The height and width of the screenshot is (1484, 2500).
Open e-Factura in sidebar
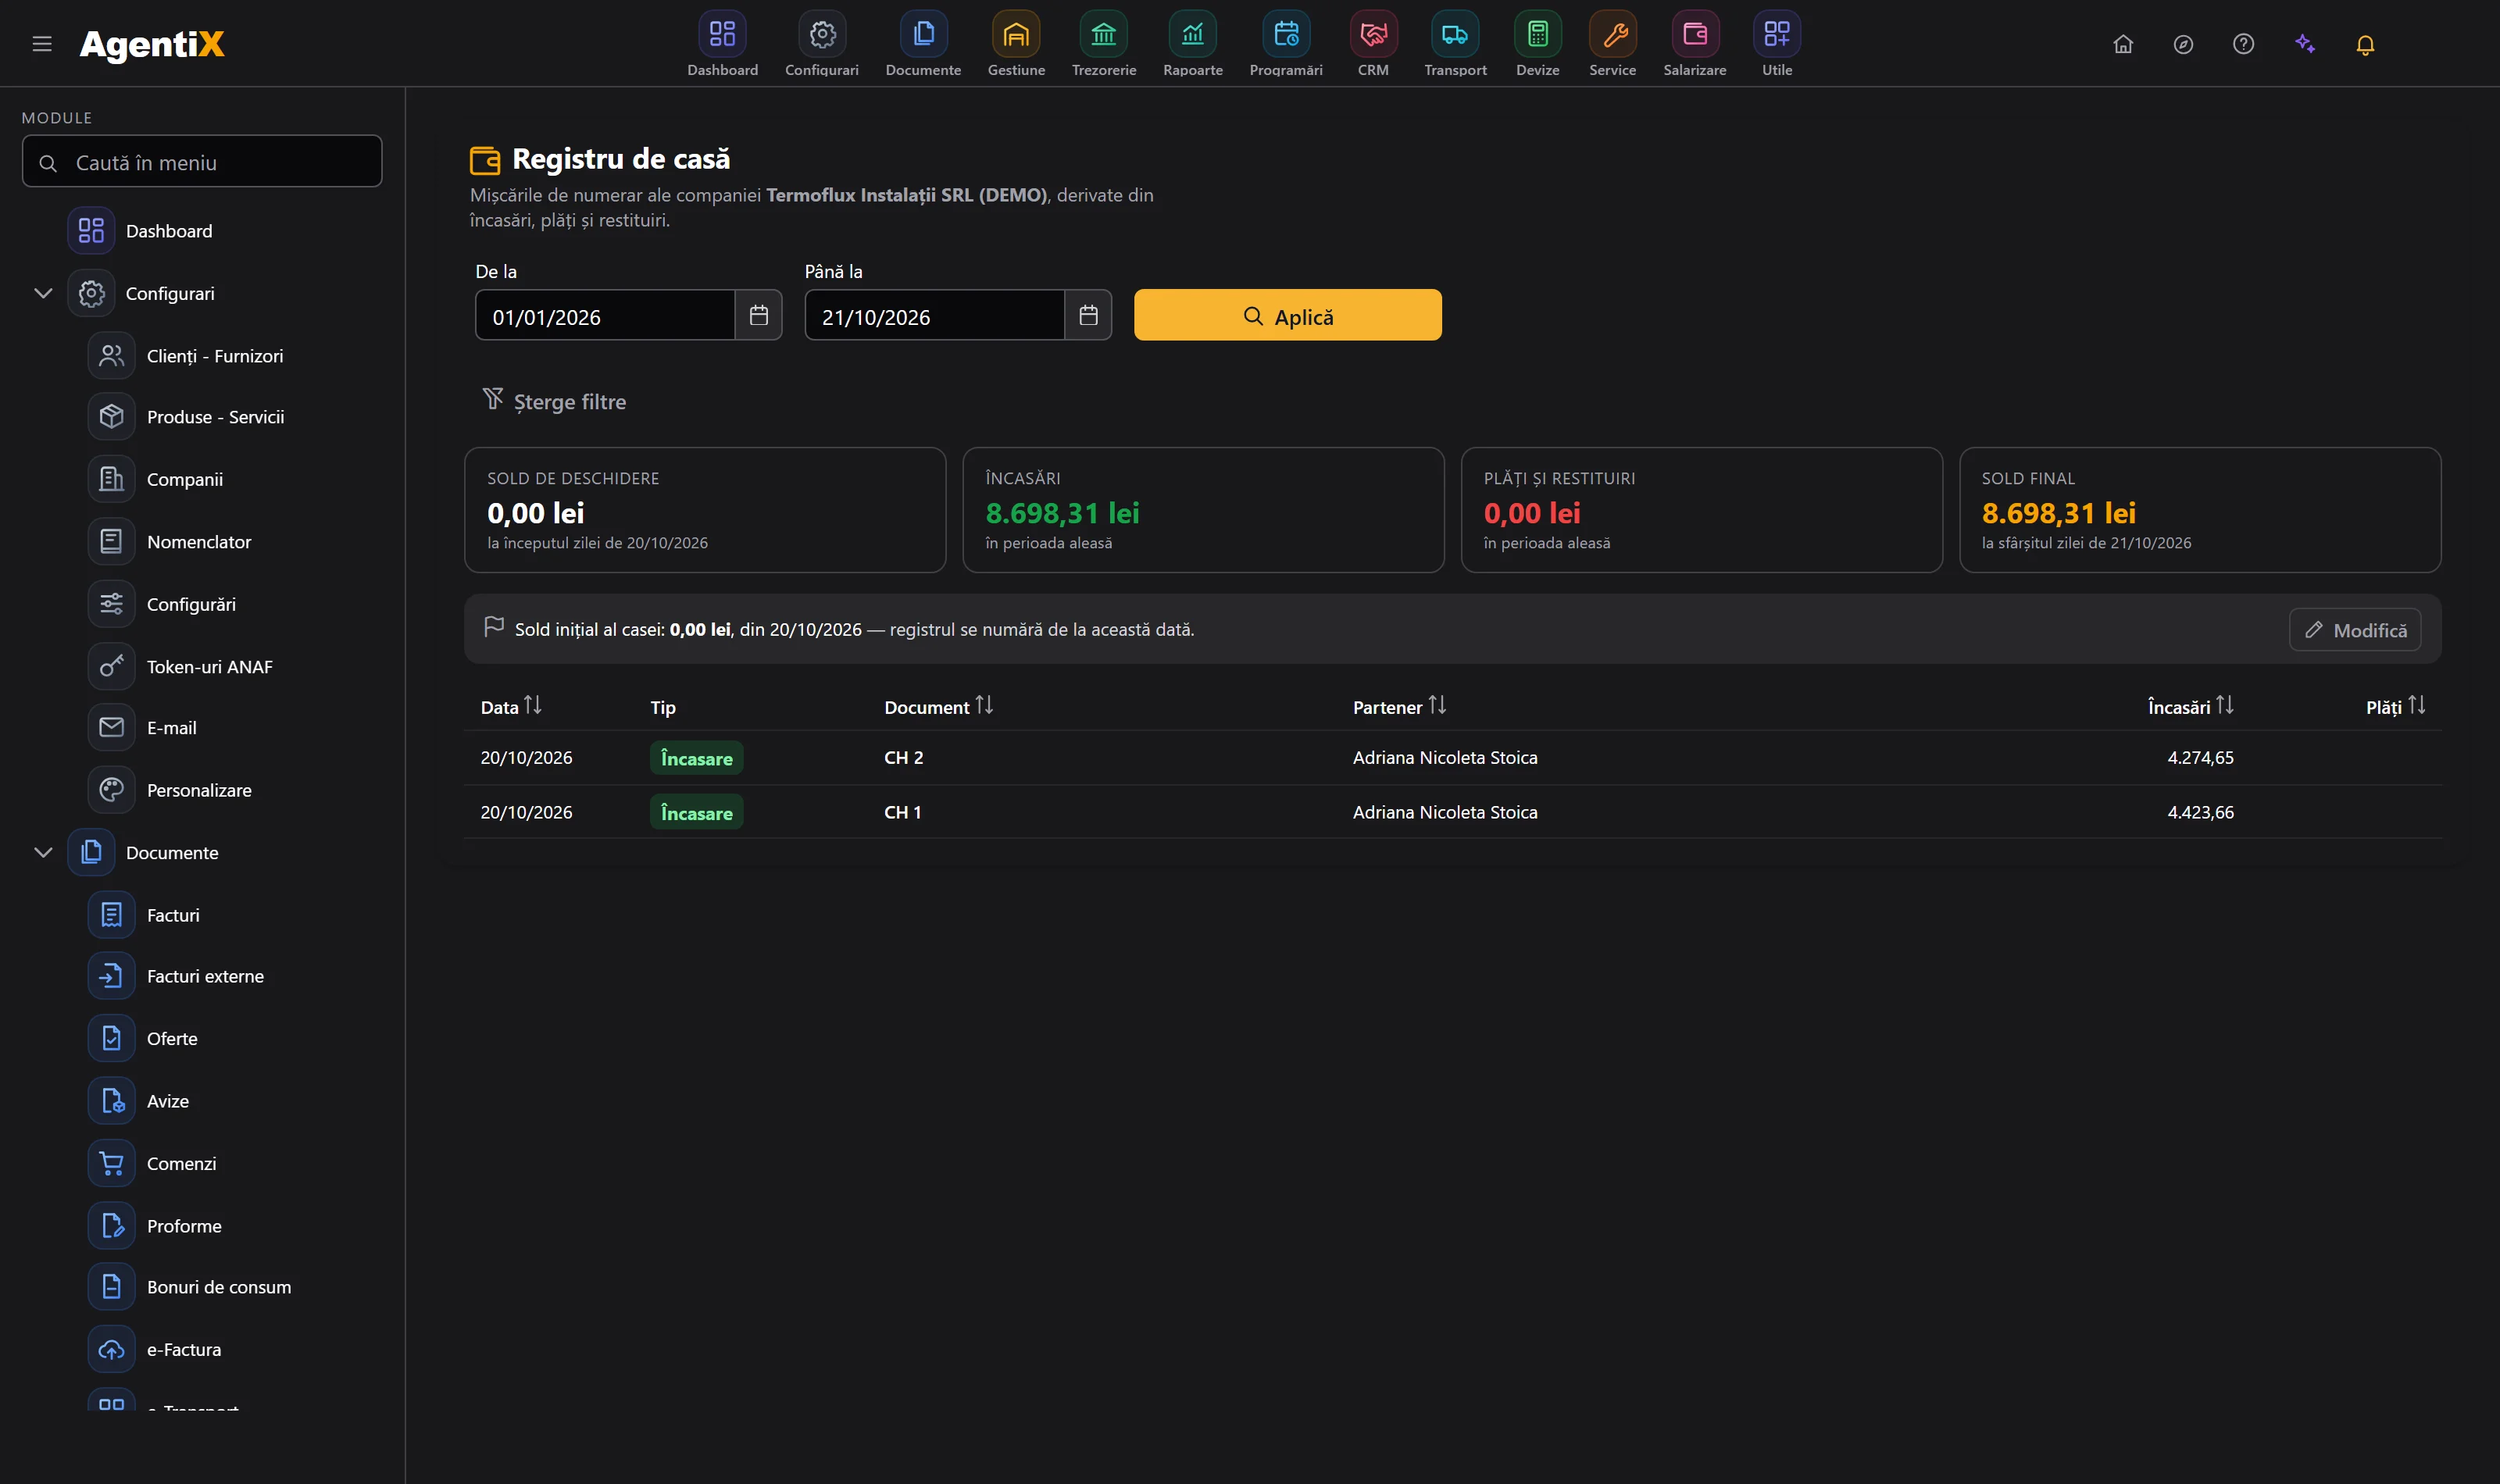[x=184, y=1349]
